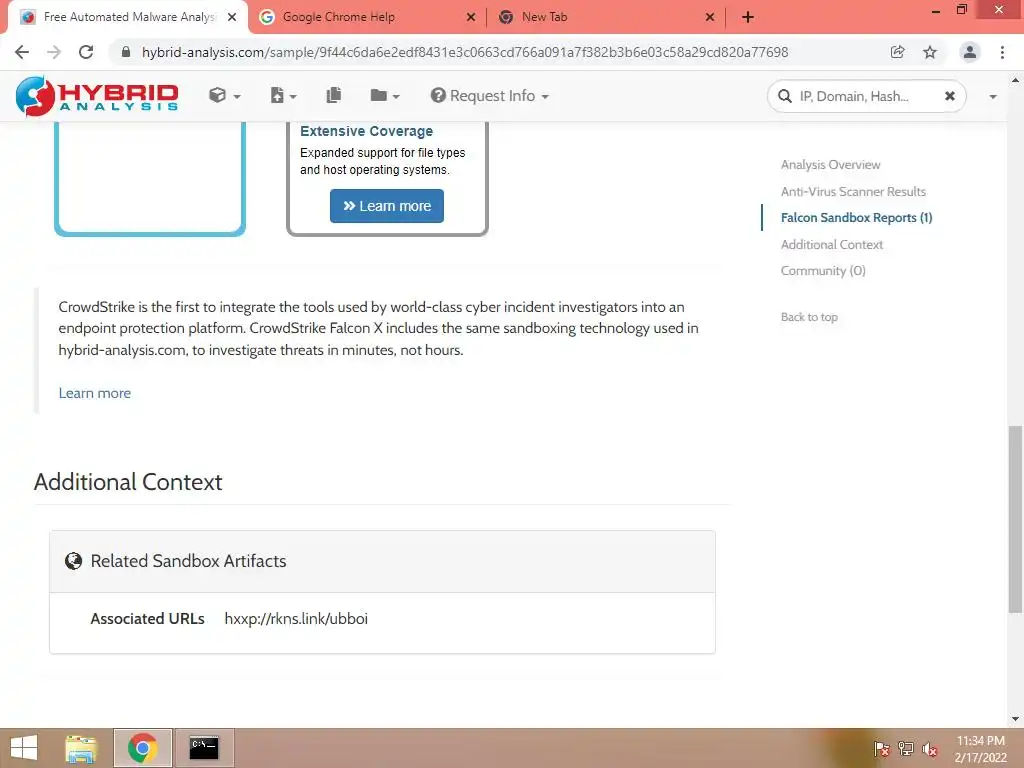The height and width of the screenshot is (768, 1024).
Task: Close the Malware Analysis tab
Action: tap(232, 18)
